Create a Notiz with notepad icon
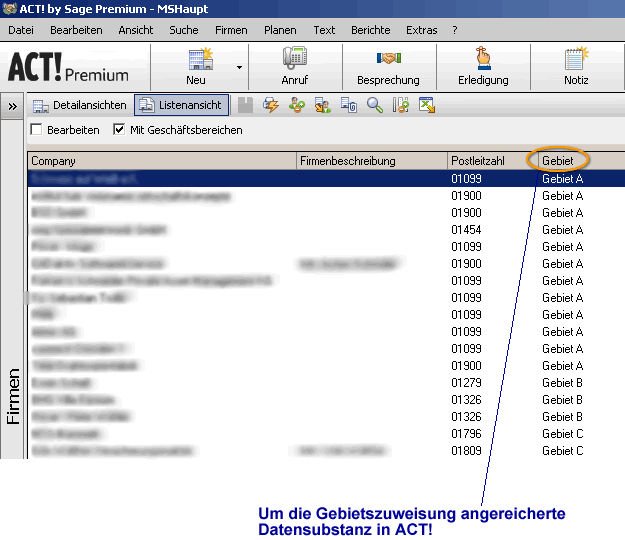625x540 pixels. point(576,60)
